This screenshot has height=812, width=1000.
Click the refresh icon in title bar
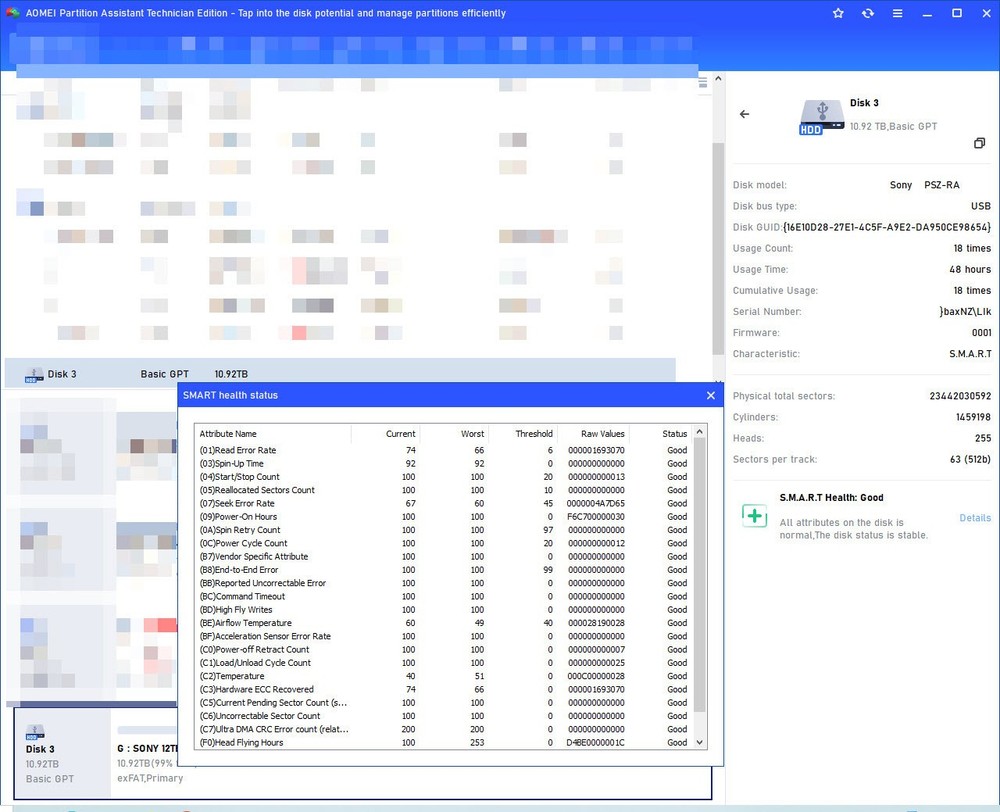[867, 14]
